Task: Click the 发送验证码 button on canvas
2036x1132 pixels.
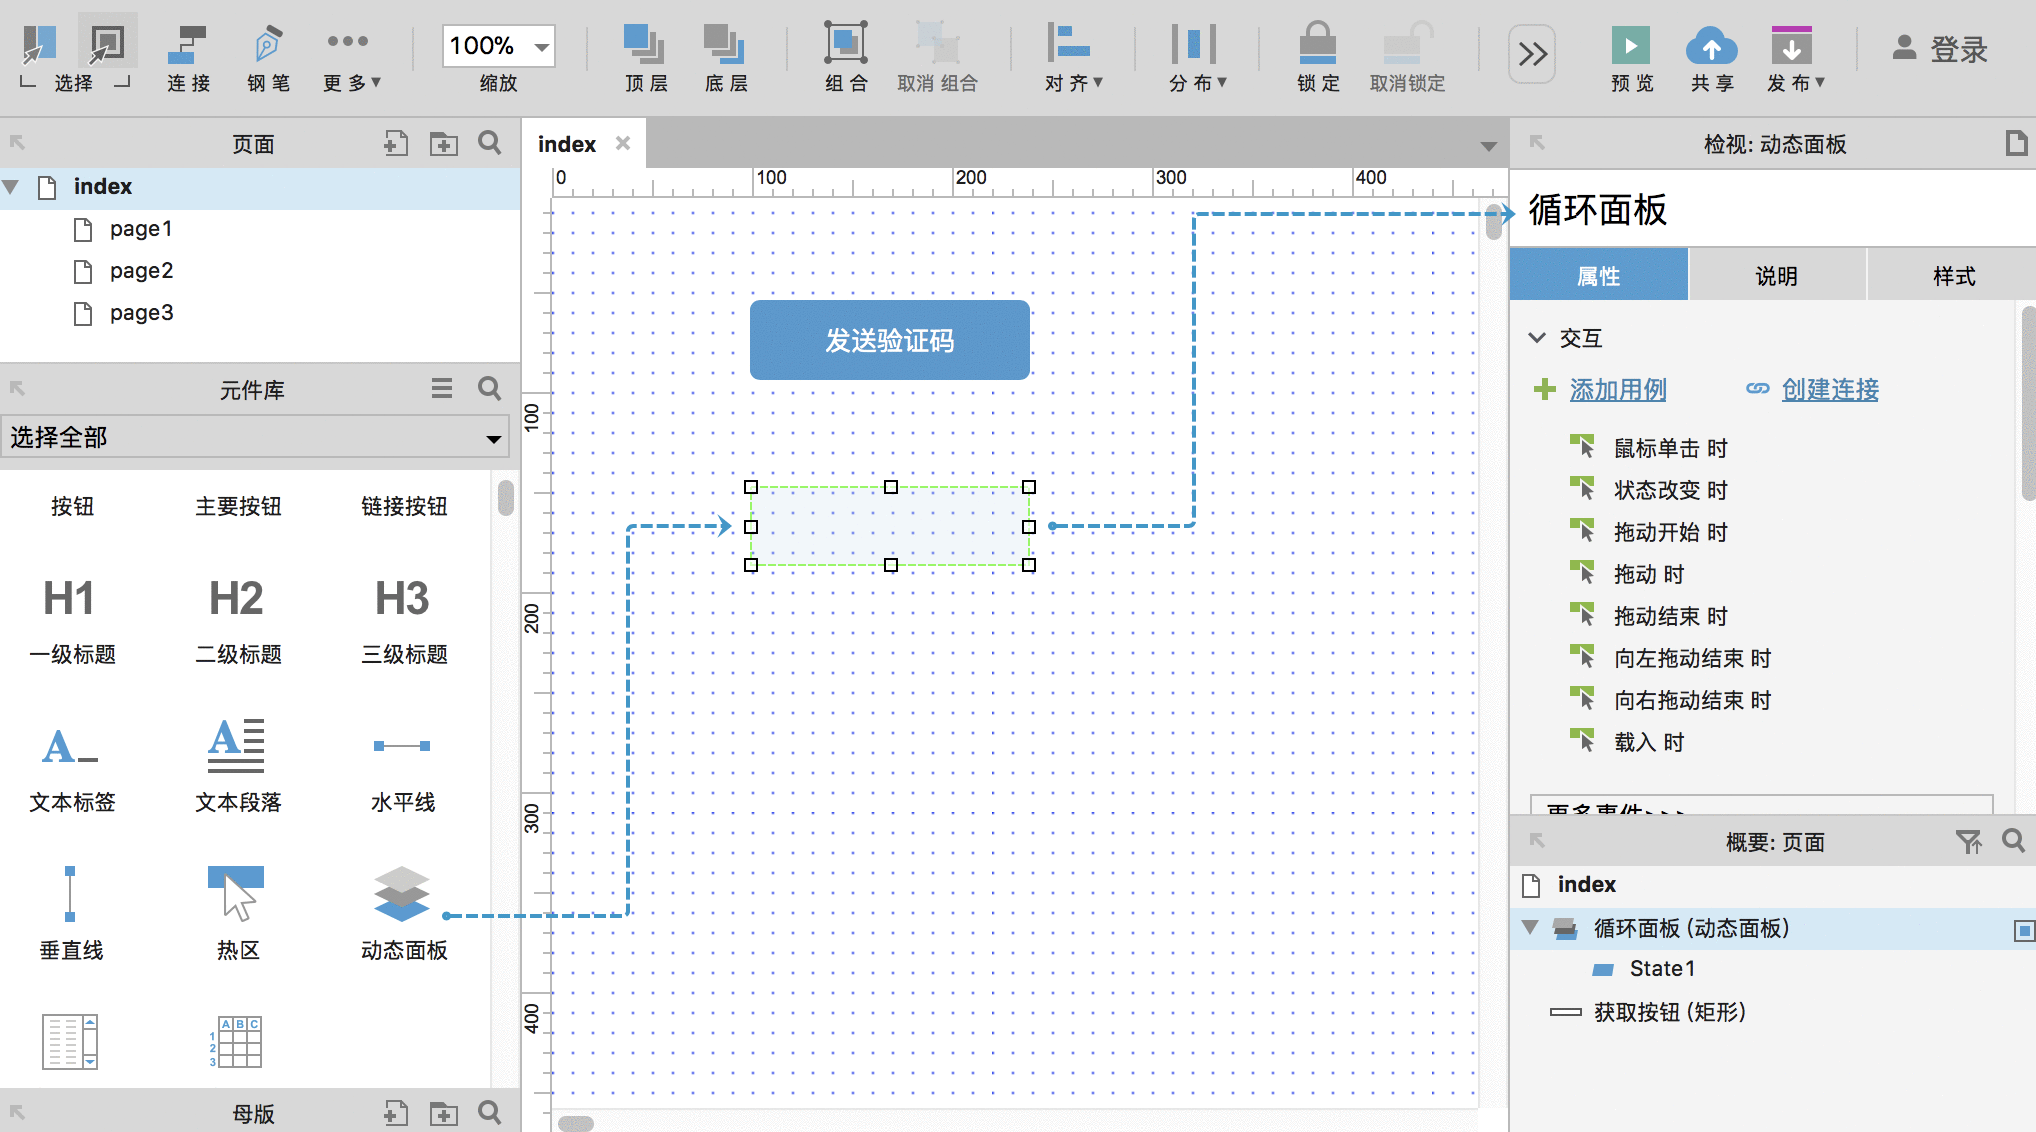Action: click(x=890, y=340)
